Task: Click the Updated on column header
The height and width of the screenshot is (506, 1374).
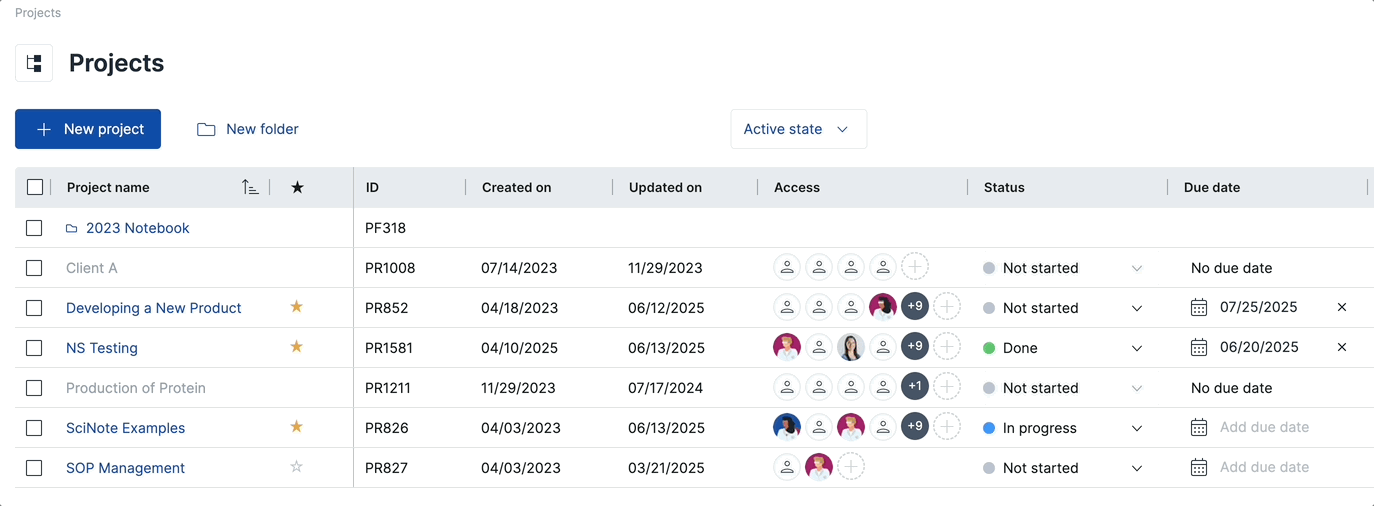Action: coord(665,187)
